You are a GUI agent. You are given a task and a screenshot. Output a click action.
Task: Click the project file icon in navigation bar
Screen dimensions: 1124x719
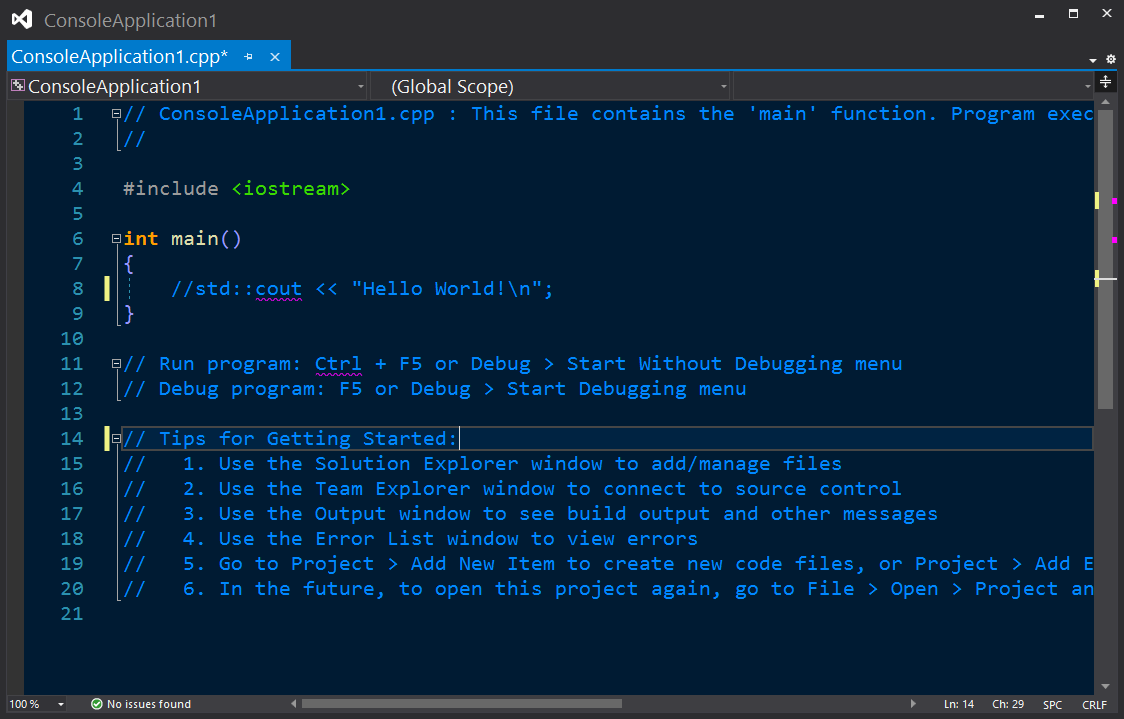pos(15,86)
